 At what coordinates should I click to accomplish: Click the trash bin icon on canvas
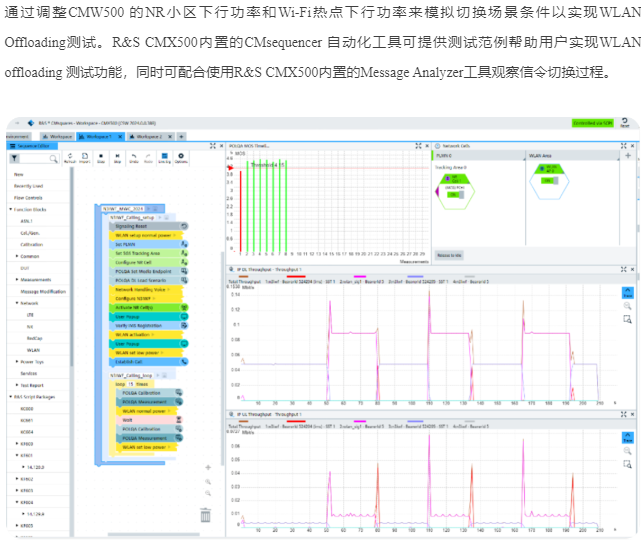(x=205, y=515)
